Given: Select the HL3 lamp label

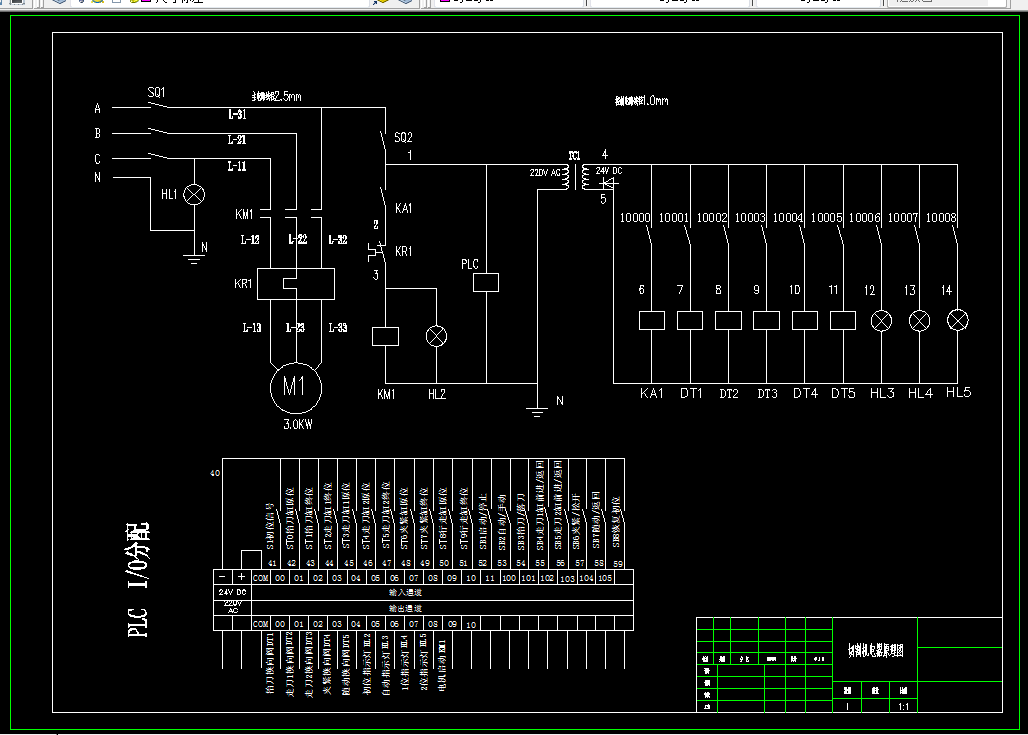Looking at the screenshot, I should (882, 393).
